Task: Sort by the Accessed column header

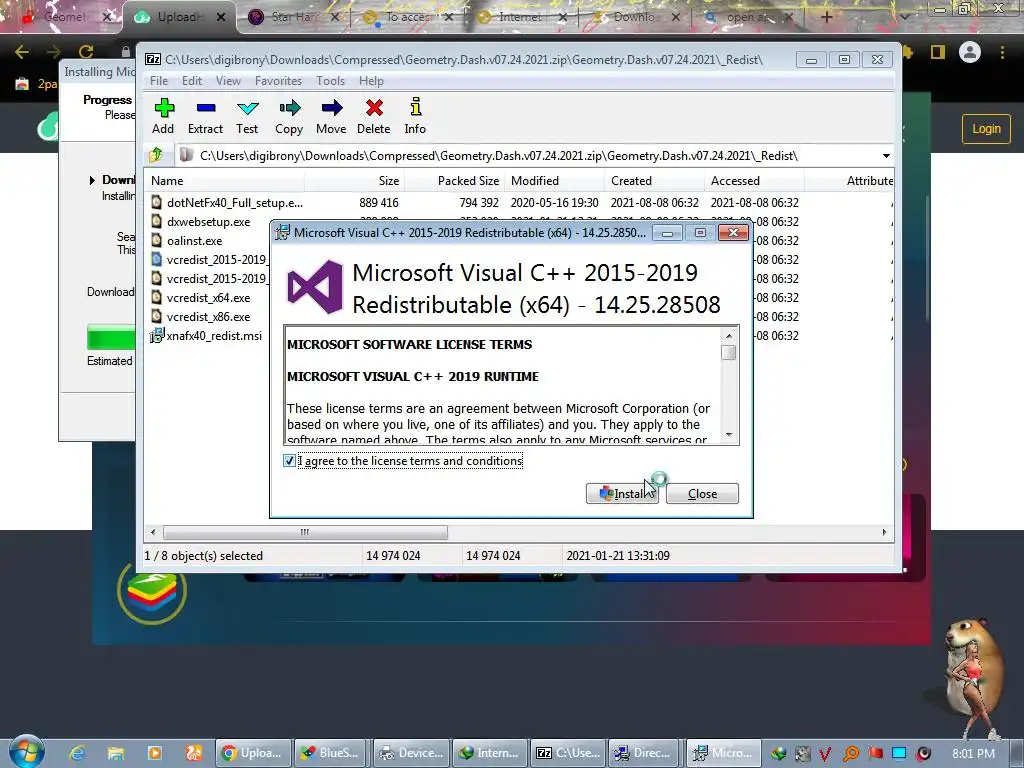Action: point(754,181)
